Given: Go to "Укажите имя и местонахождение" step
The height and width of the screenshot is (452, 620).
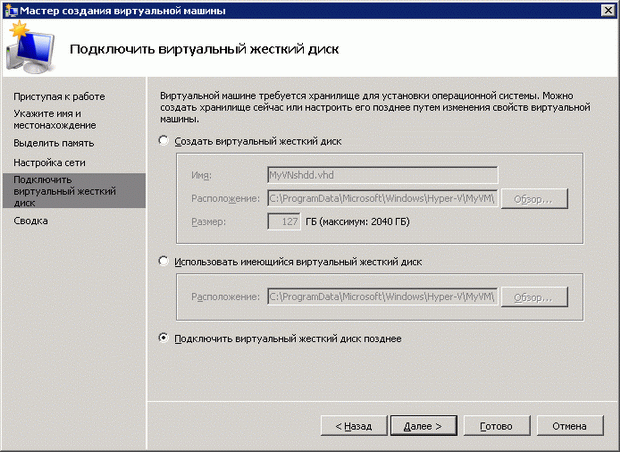Looking at the screenshot, I should 55,120.
